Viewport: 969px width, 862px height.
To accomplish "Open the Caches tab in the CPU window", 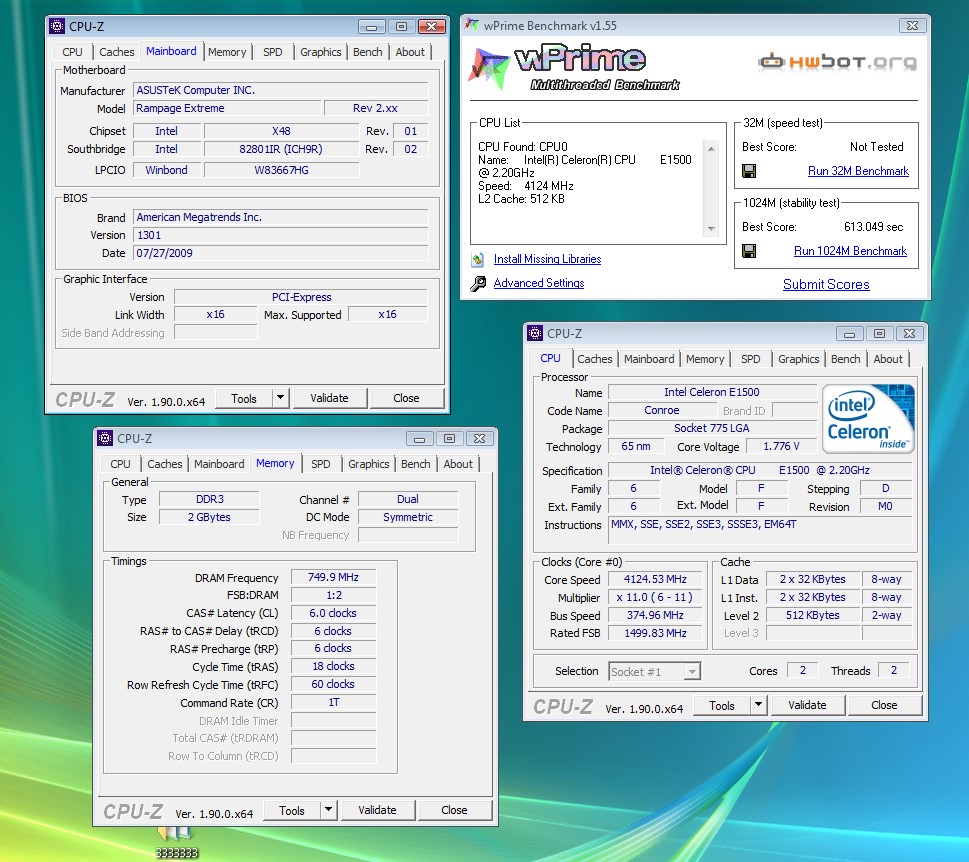I will point(595,359).
